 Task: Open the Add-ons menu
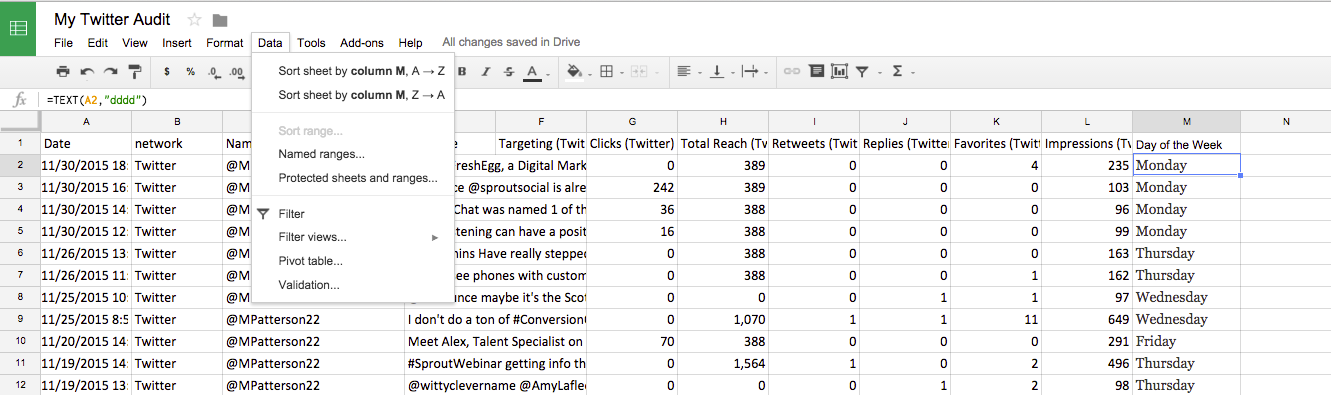point(362,43)
